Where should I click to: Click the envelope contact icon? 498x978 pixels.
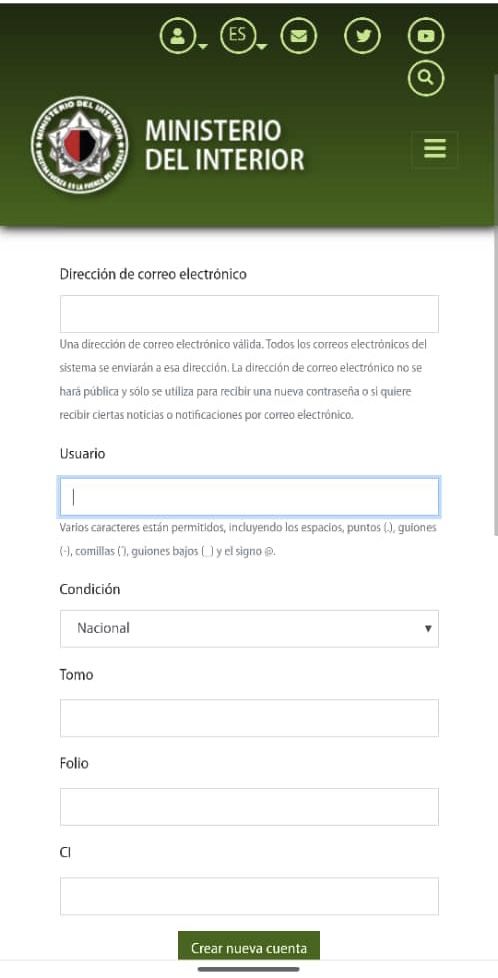coord(299,36)
